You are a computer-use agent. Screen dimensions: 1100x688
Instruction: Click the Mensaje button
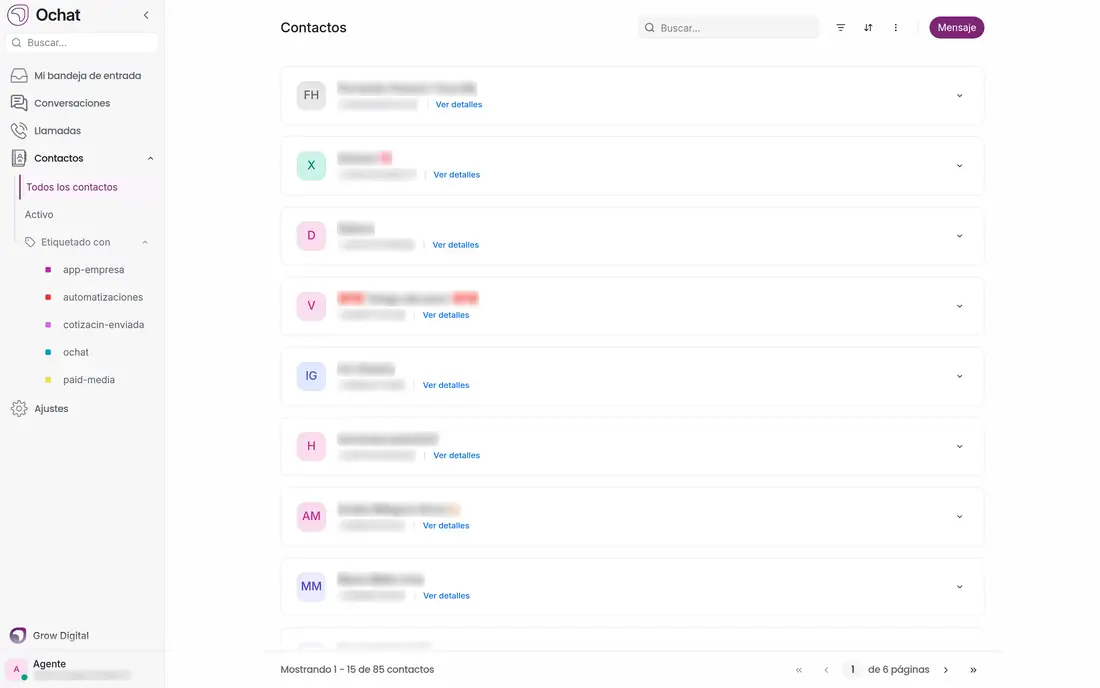click(956, 27)
